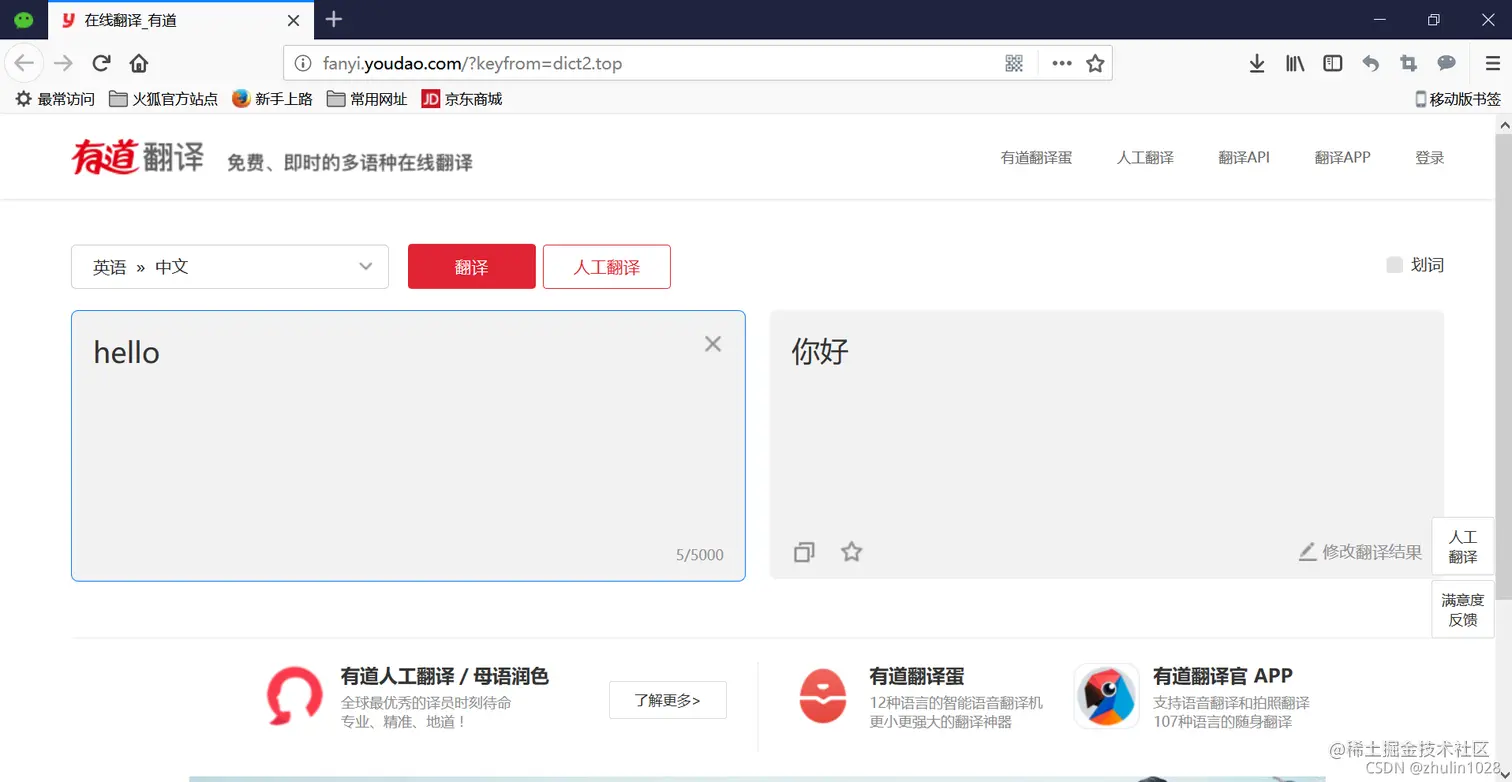This screenshot has width=1512, height=782.
Task: Click the 免费、即时的多语种在线翻译 slogan
Action: coord(350,162)
